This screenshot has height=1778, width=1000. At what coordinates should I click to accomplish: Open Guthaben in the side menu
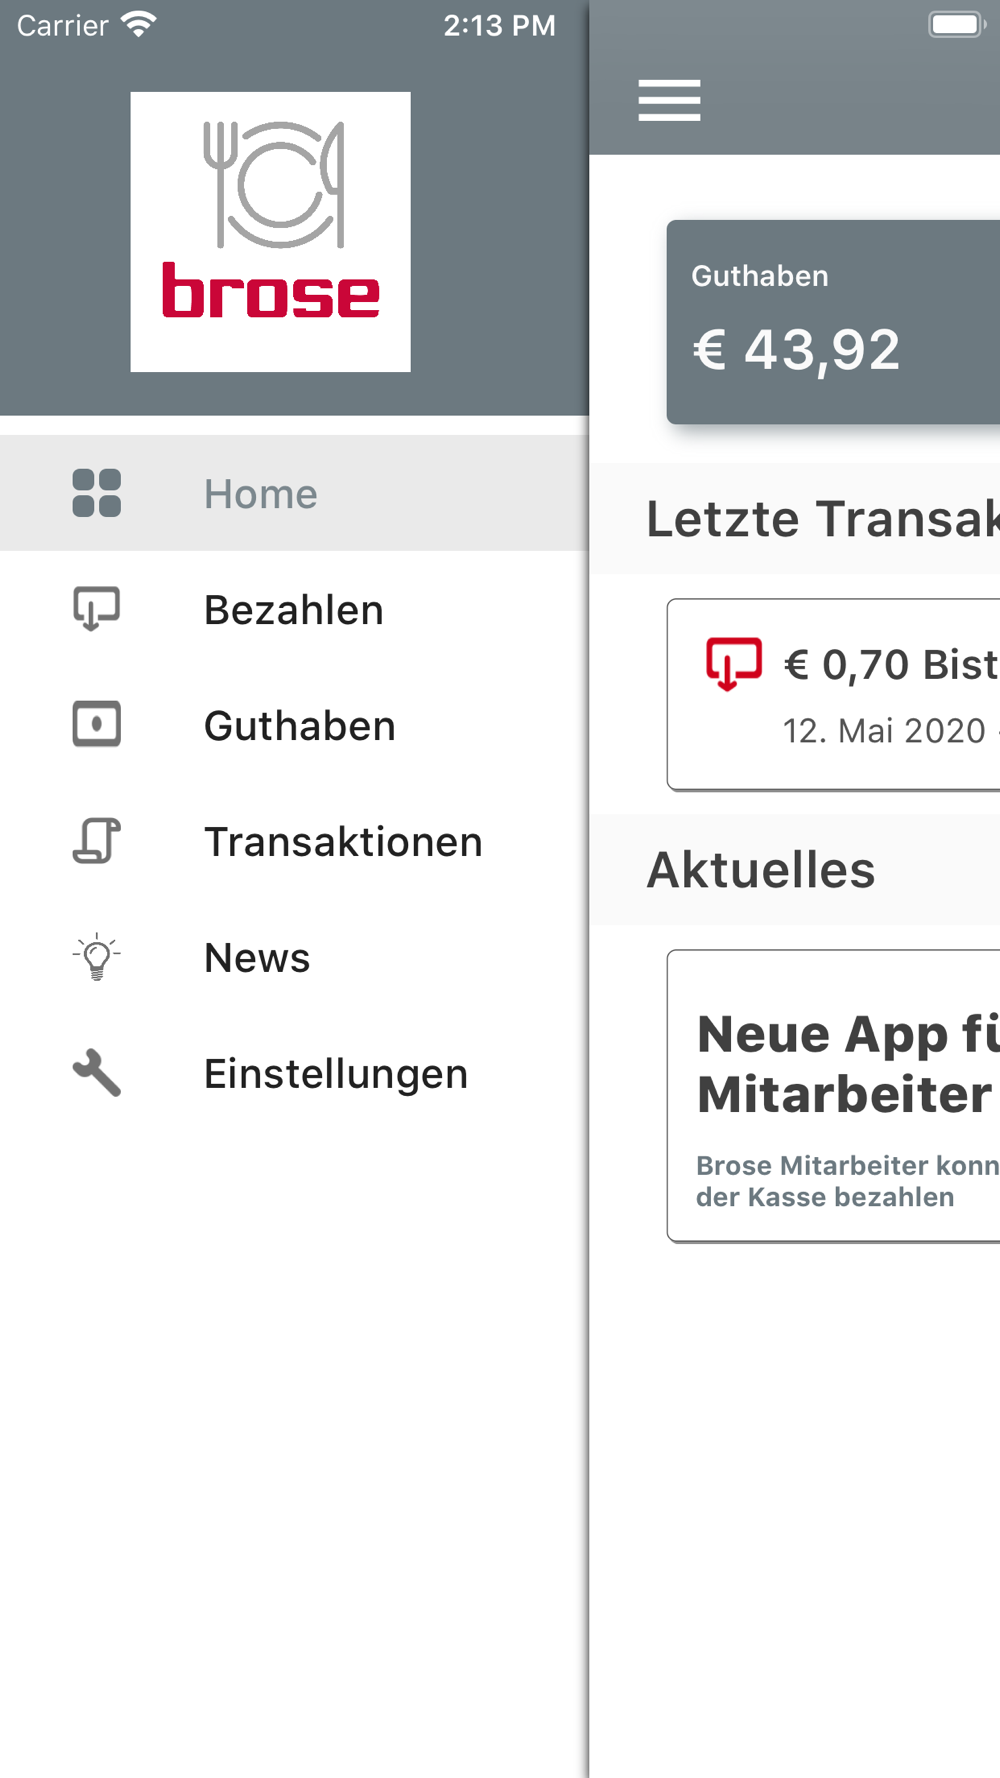pos(294,725)
